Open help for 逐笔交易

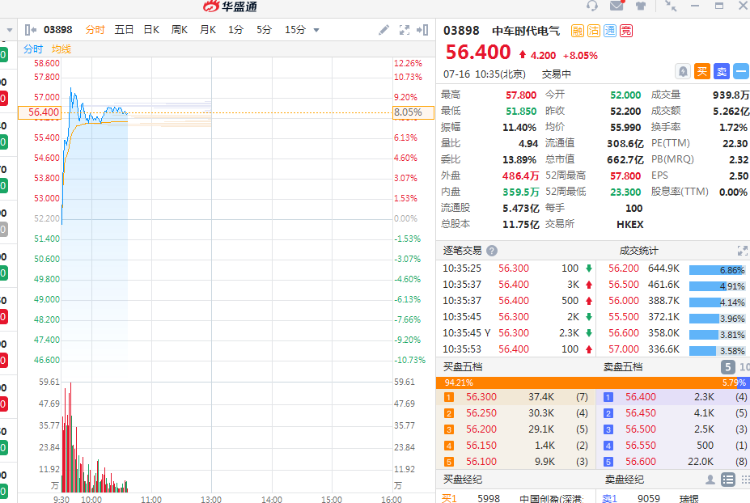pyautogui.click(x=492, y=251)
